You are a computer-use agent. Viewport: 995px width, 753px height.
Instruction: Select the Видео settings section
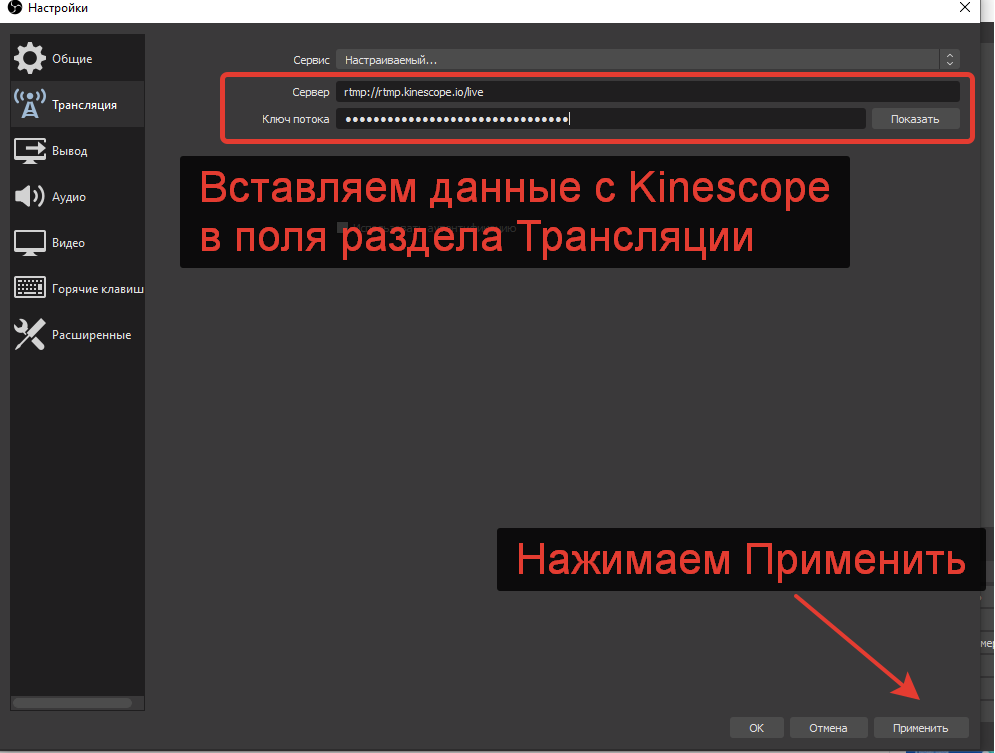(77, 243)
